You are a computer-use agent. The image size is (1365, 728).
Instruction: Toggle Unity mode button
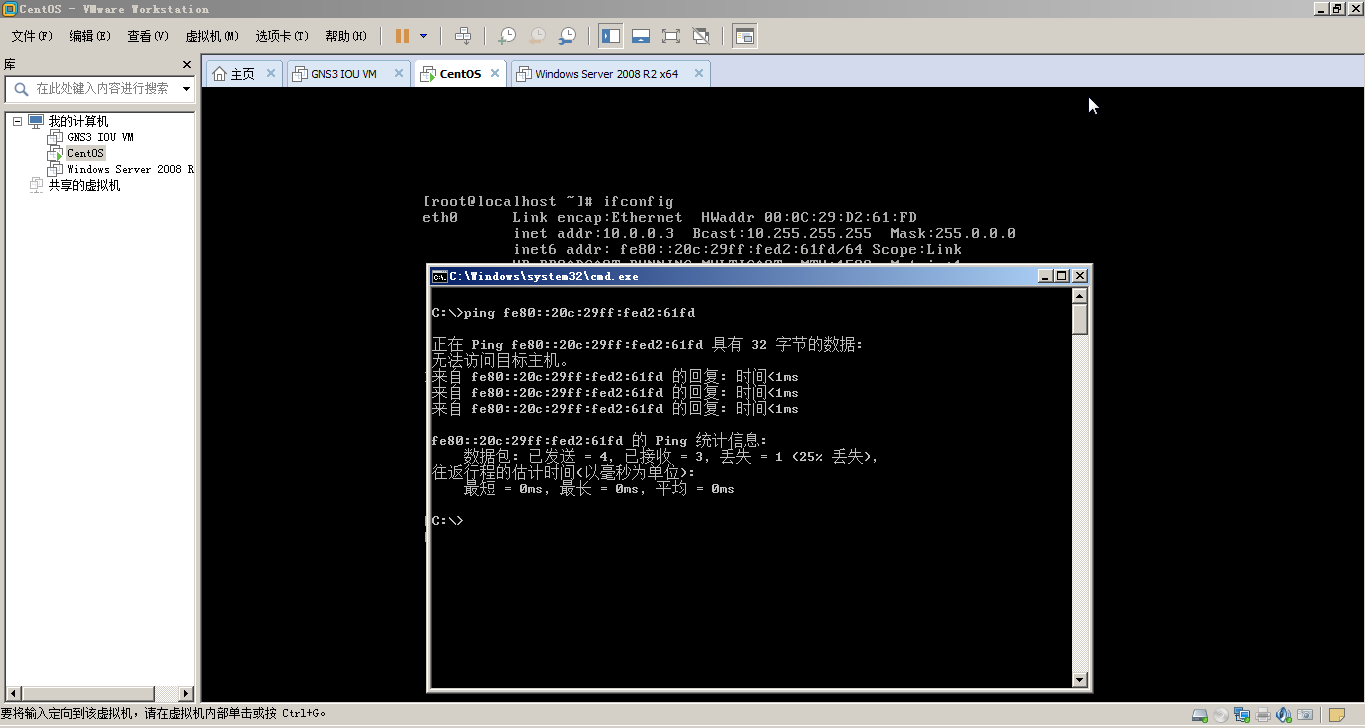pos(701,36)
